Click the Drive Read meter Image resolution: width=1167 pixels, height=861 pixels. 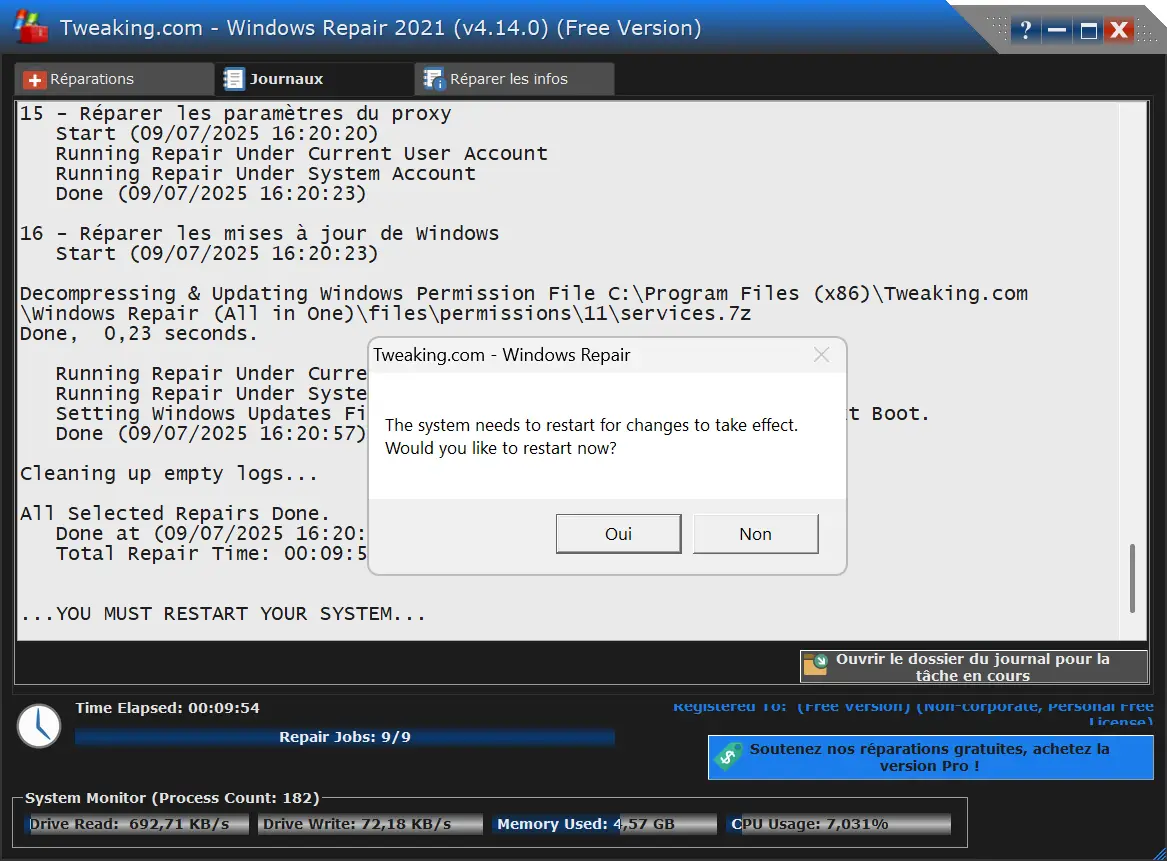[x=137, y=824]
